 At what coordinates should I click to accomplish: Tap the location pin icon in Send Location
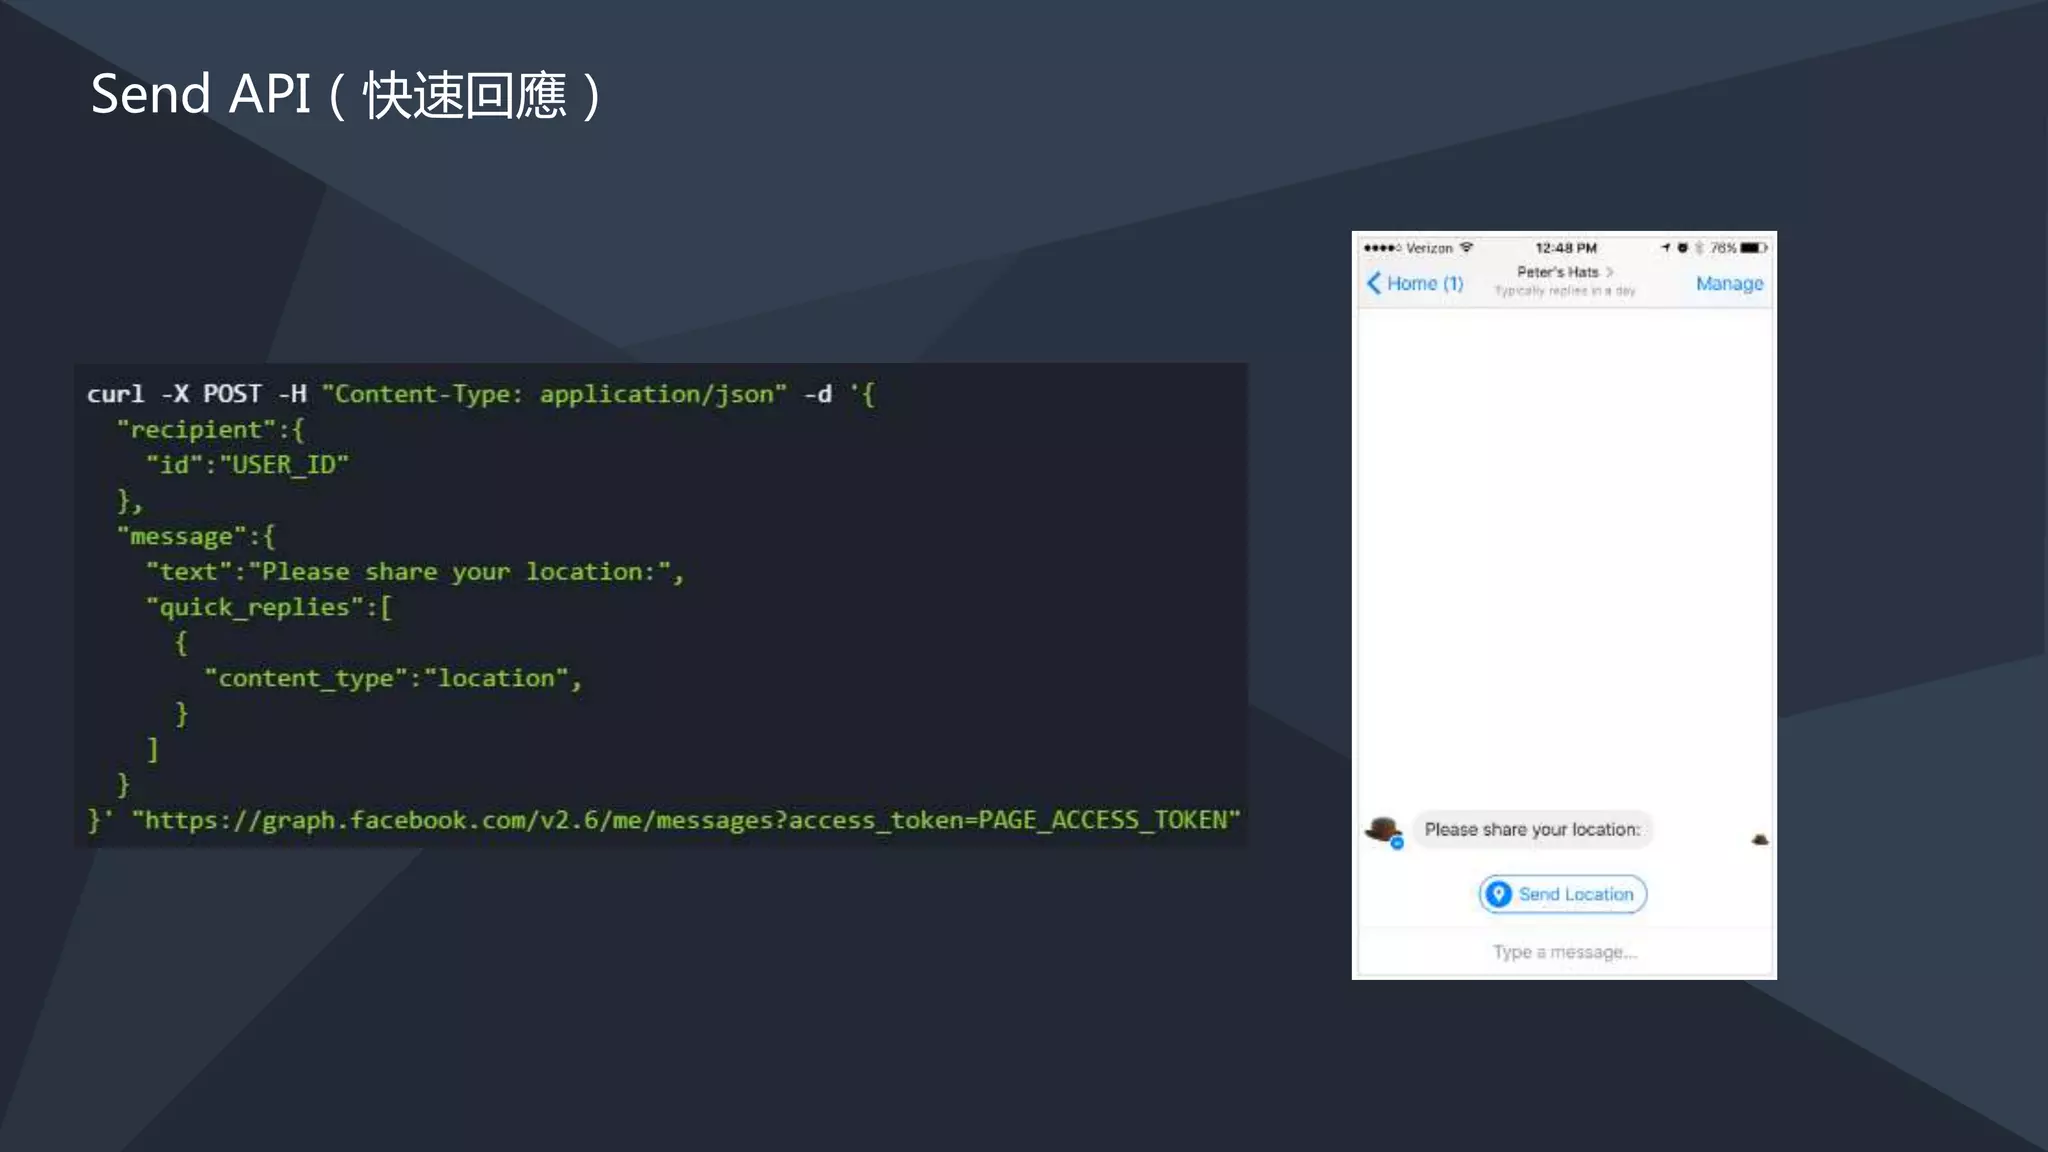coord(1498,894)
